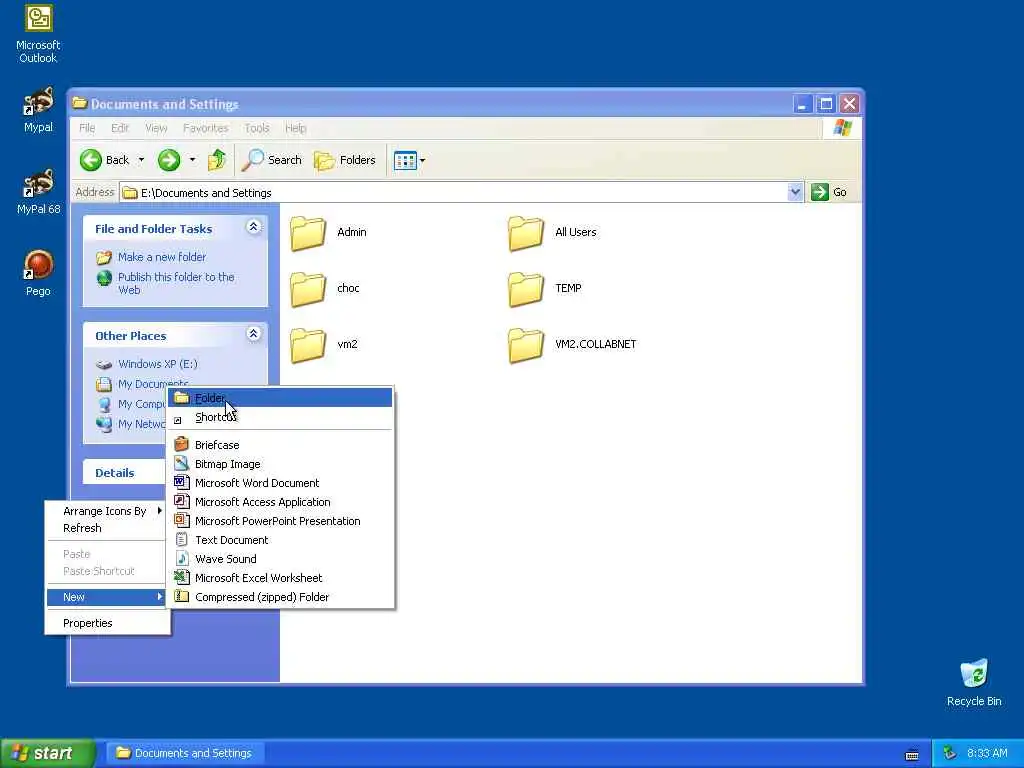Screen dimensions: 1024x768
Task: Select the Recycle Bin icon
Action: (974, 683)
